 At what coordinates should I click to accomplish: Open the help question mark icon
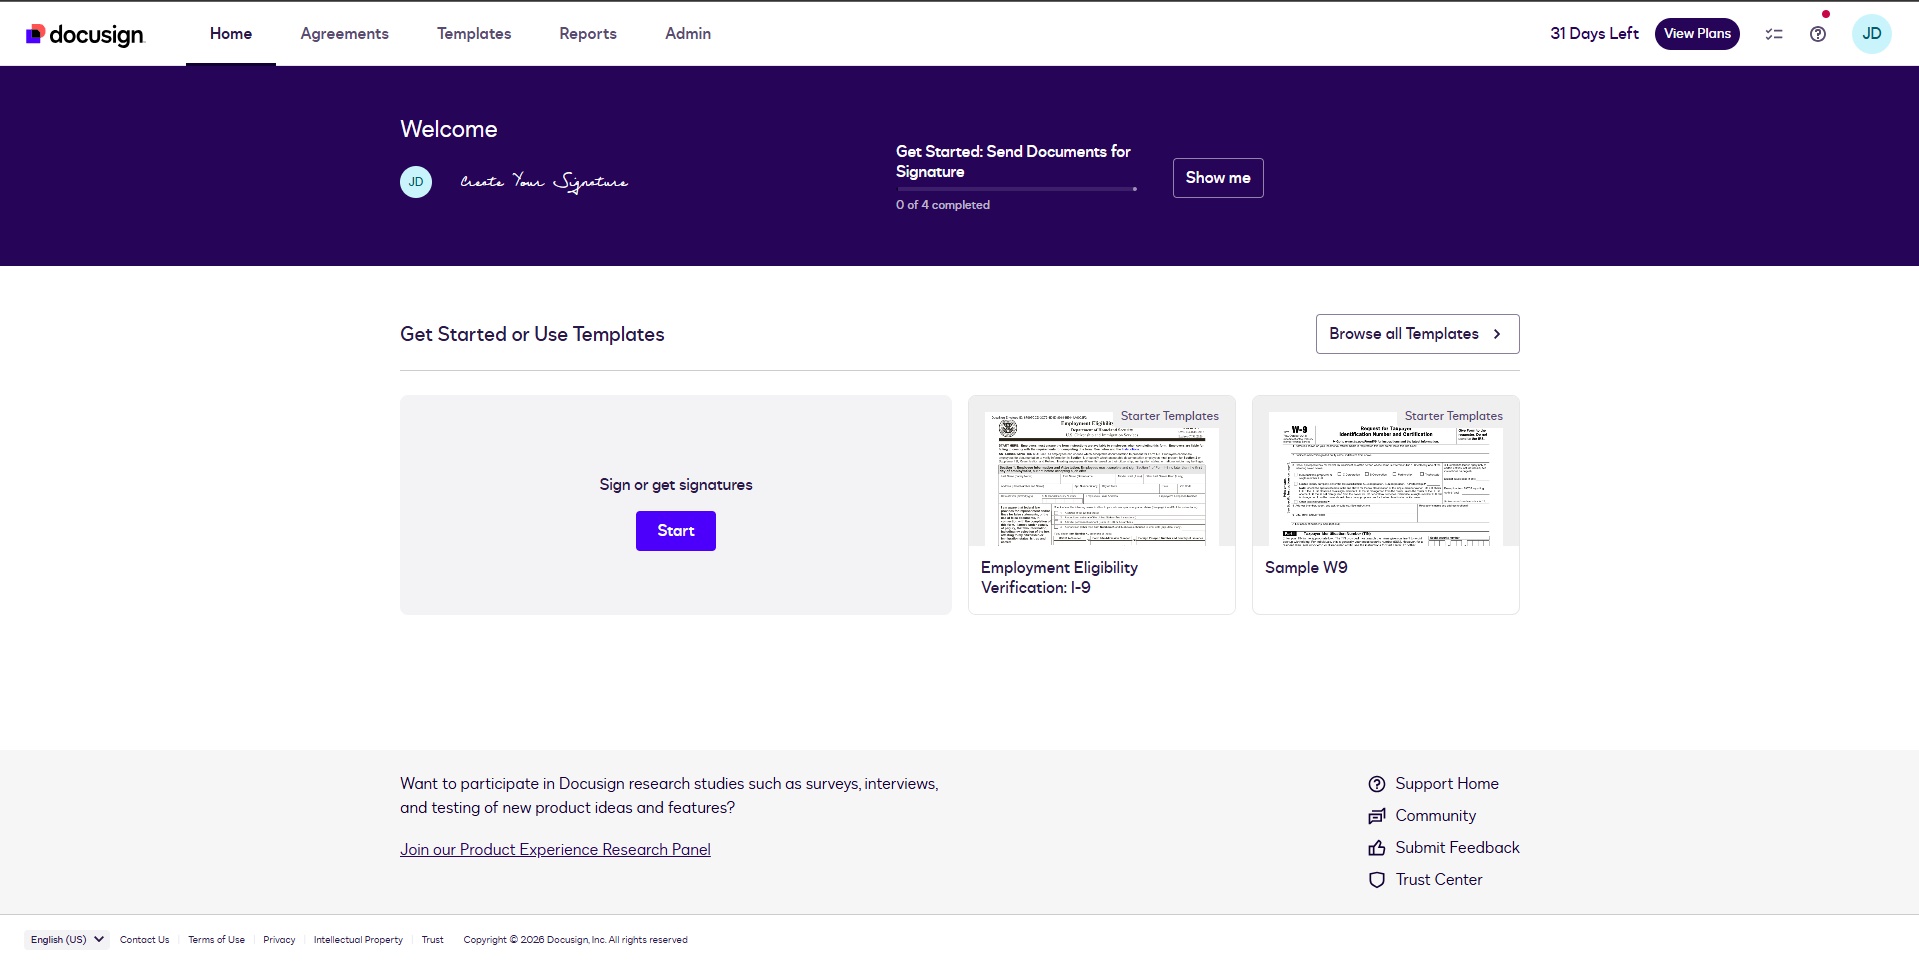pos(1818,34)
